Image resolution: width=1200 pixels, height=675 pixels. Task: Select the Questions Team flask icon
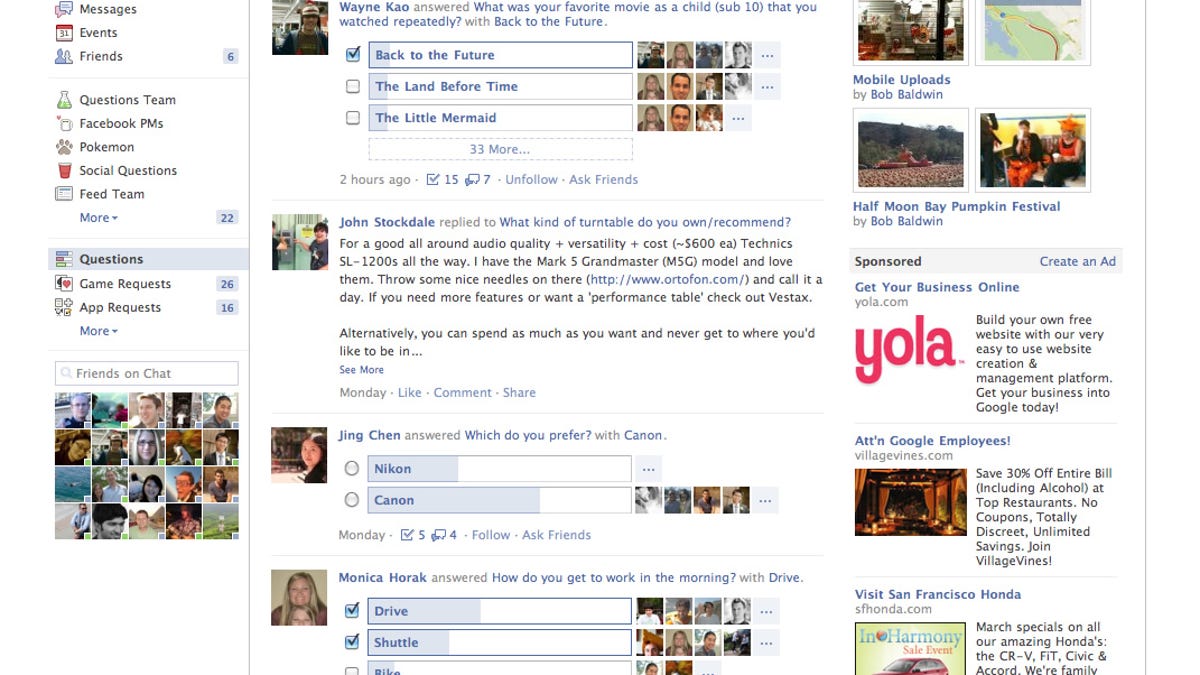(64, 100)
